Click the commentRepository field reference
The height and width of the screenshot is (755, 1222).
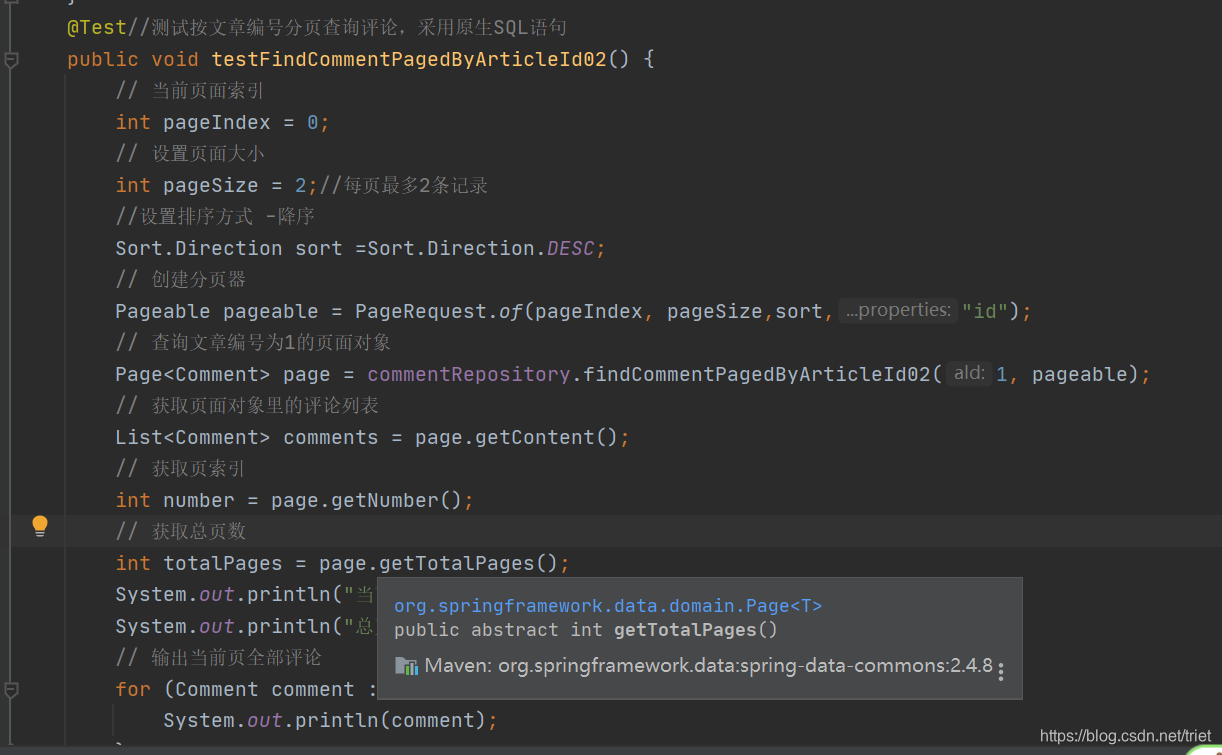(x=469, y=374)
